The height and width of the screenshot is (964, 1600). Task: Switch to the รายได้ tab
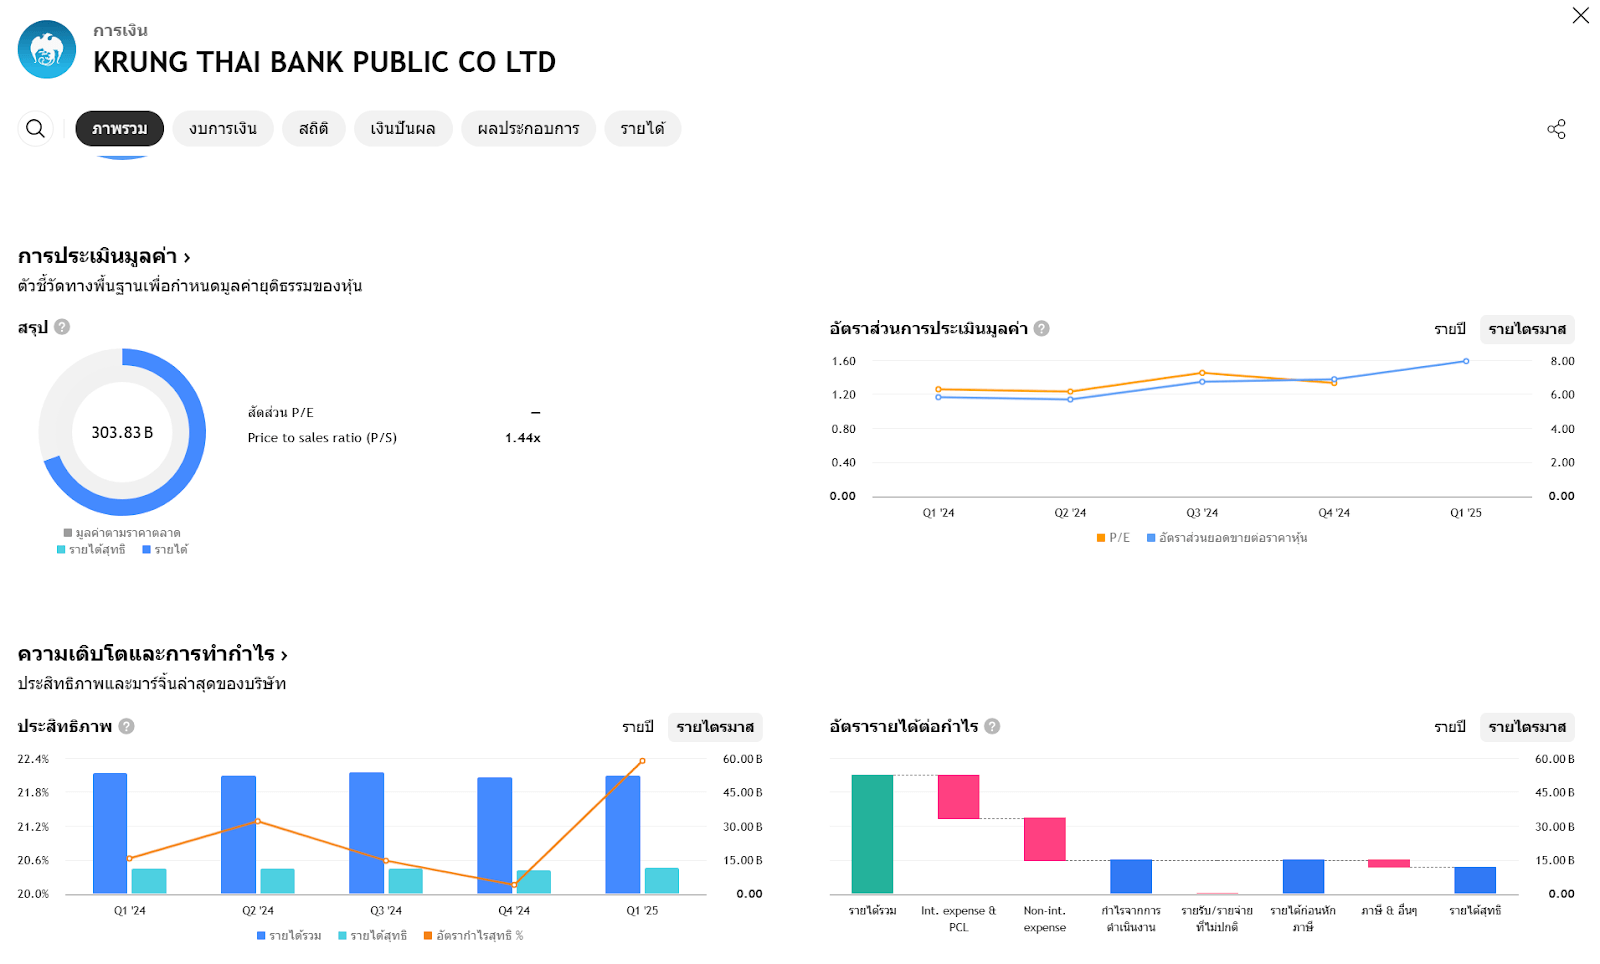click(x=642, y=129)
